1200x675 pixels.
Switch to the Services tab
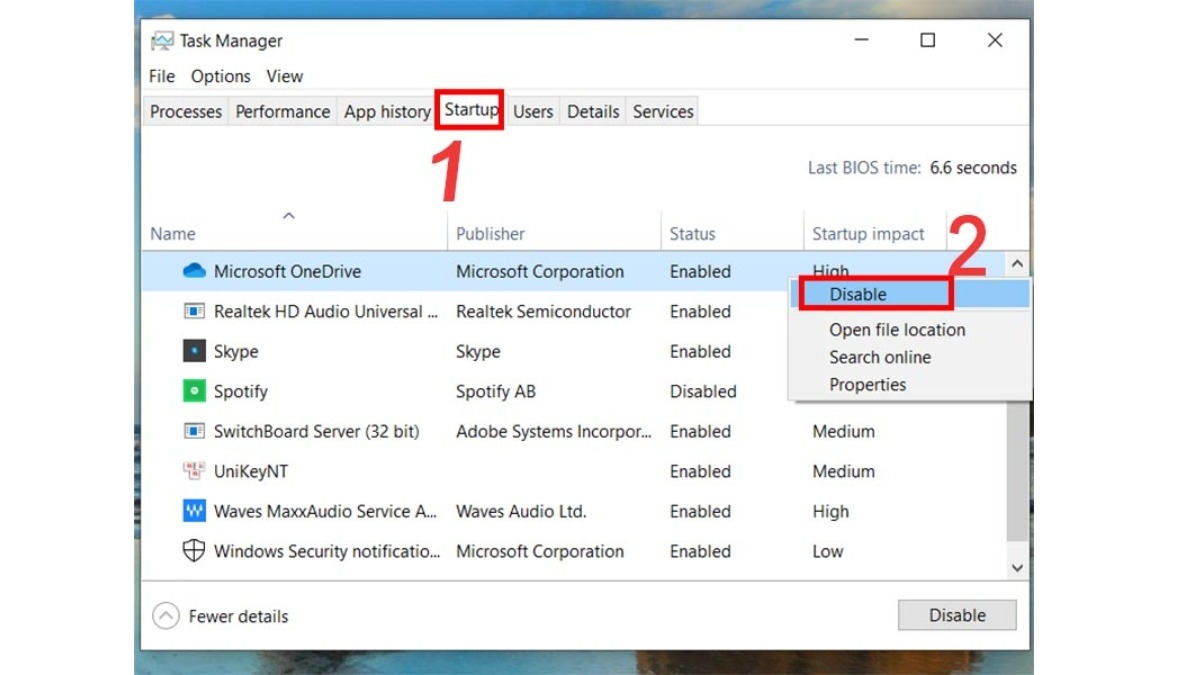coord(663,112)
